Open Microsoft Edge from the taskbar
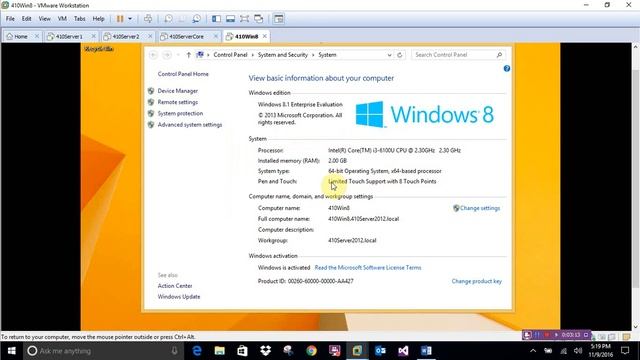Screen dimensions: 640x360 coord(197,351)
